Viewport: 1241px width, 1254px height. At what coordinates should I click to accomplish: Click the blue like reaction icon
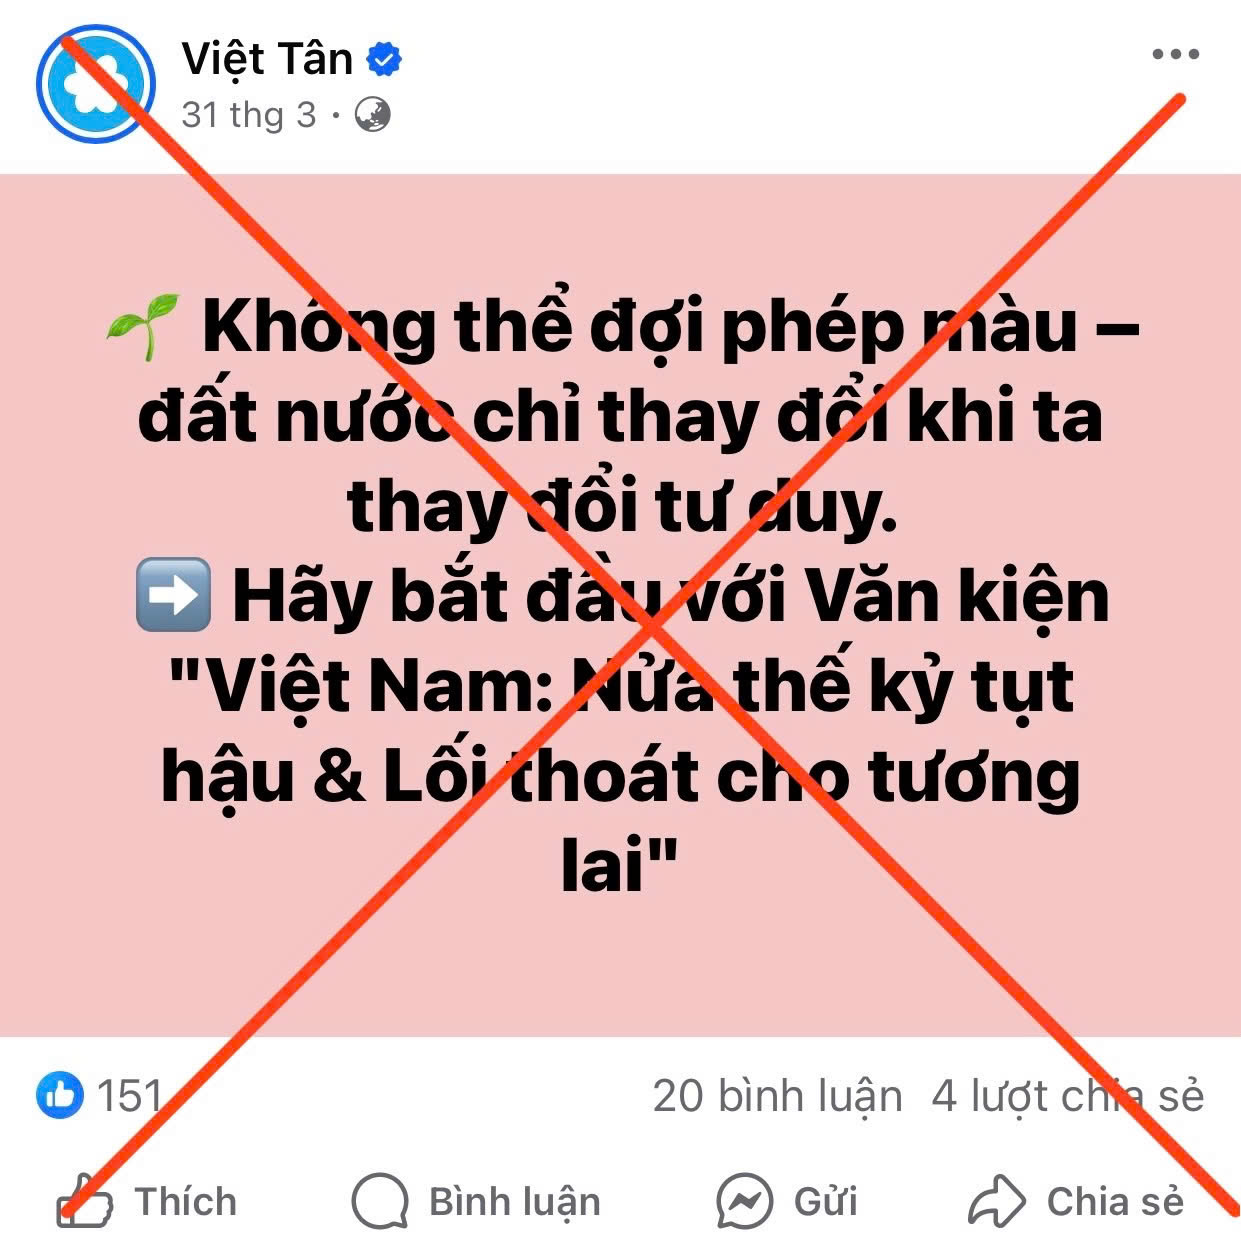(60, 1096)
